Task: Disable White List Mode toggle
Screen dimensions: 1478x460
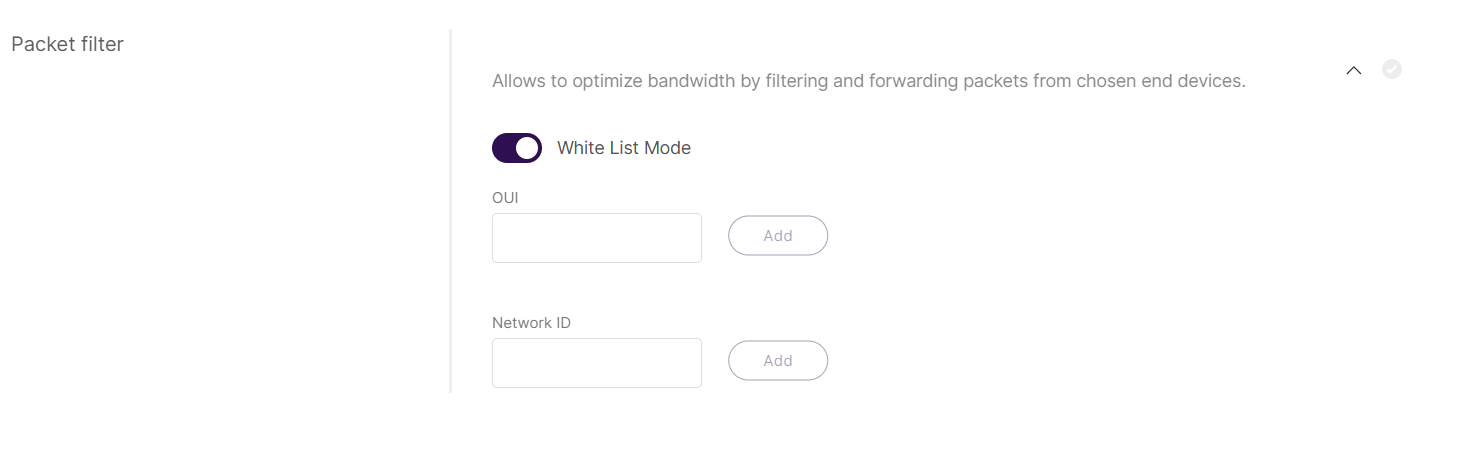Action: [x=517, y=148]
